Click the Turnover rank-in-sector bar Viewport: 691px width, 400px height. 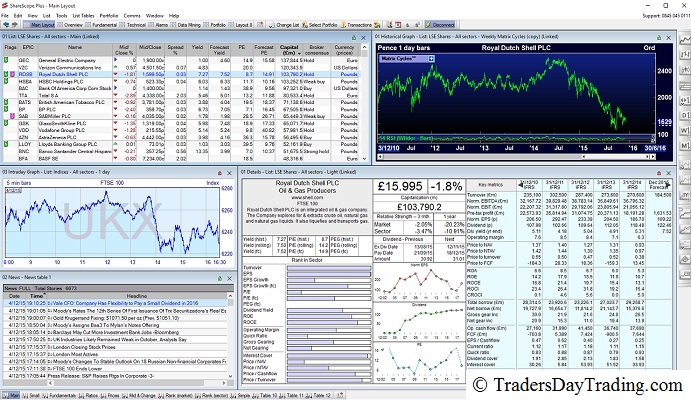329,268
